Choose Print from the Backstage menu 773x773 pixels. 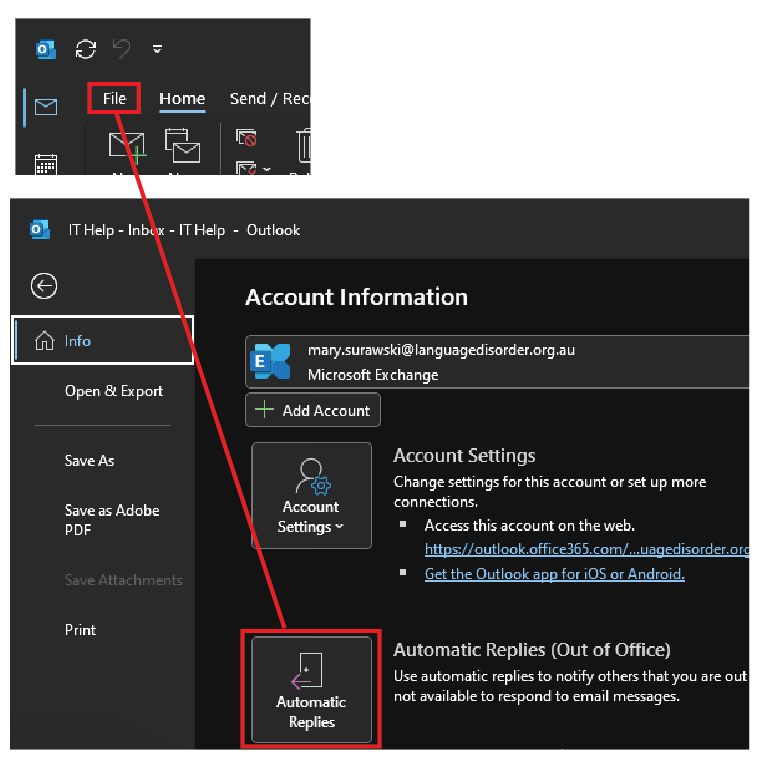[81, 630]
